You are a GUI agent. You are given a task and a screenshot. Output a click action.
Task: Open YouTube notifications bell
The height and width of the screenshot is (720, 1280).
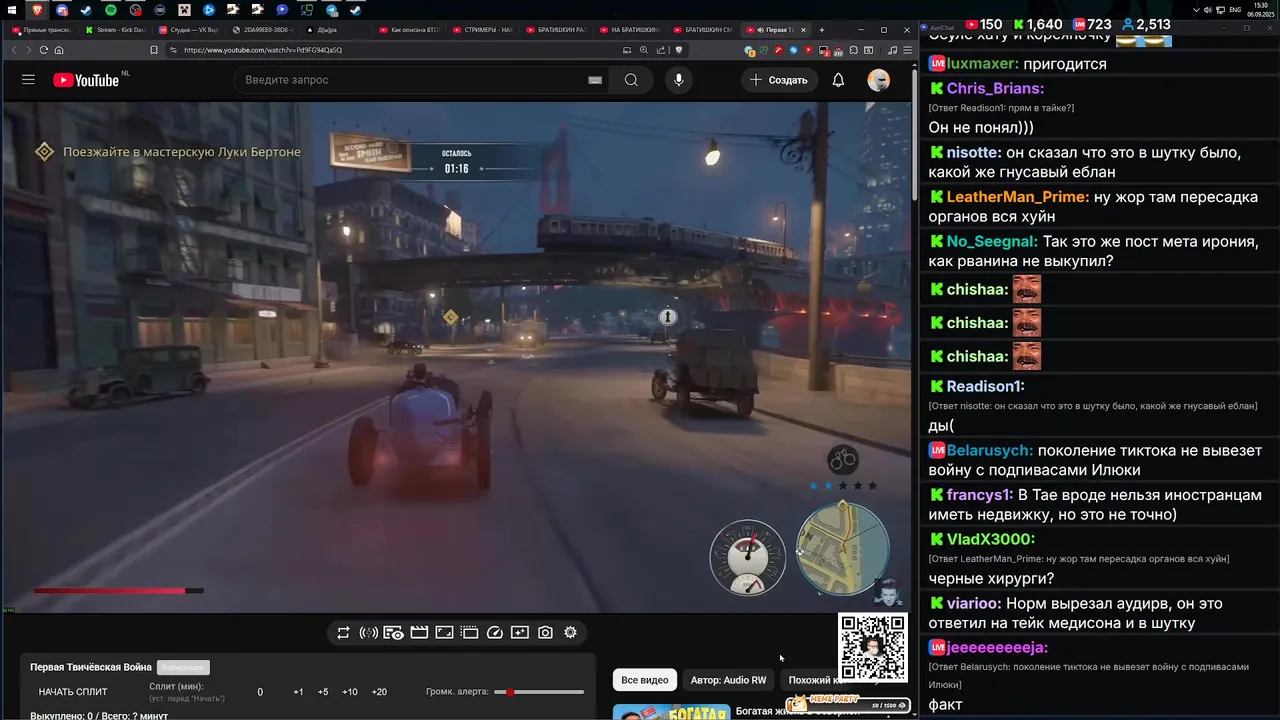(x=838, y=80)
